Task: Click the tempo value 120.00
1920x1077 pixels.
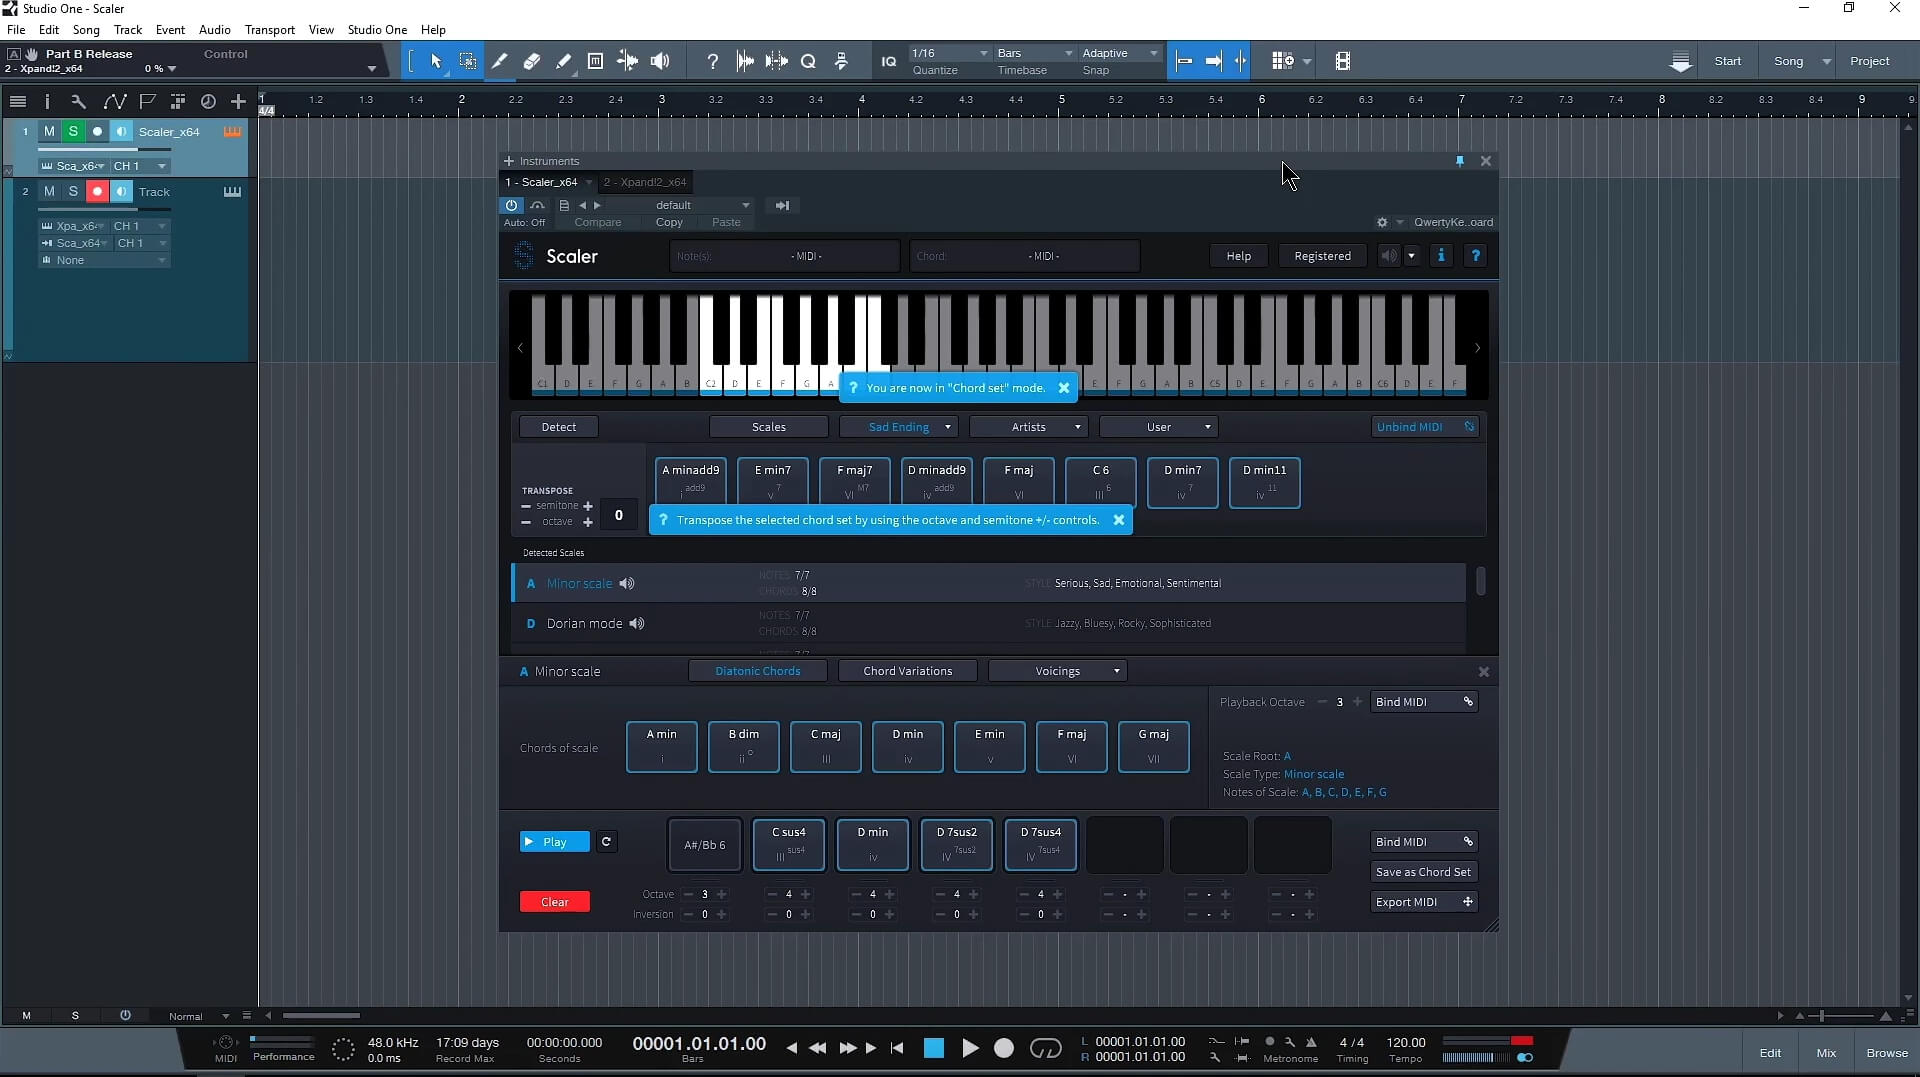Action: [x=1406, y=1042]
